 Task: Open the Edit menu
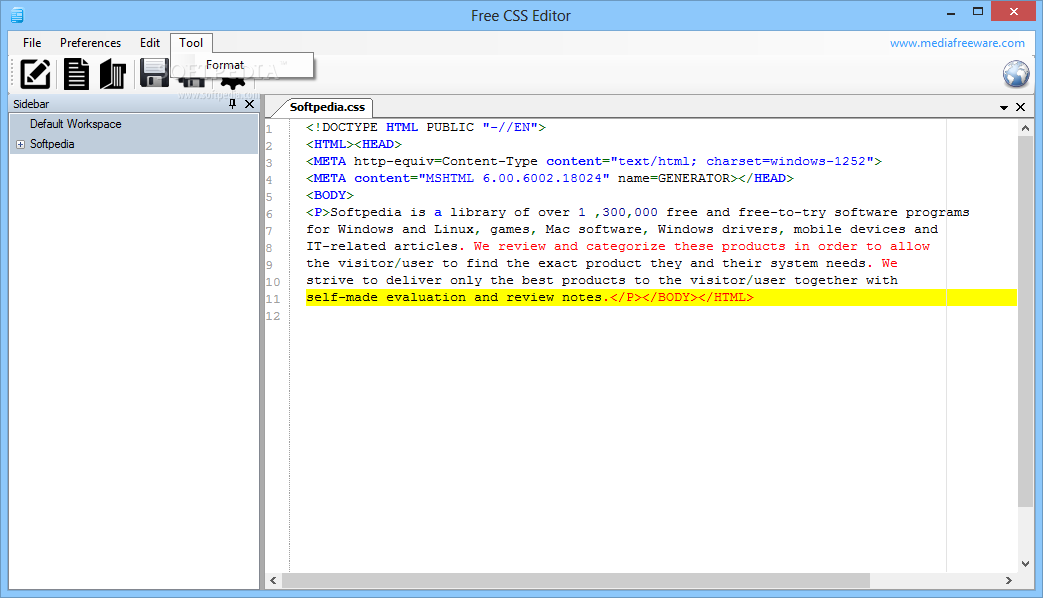150,43
